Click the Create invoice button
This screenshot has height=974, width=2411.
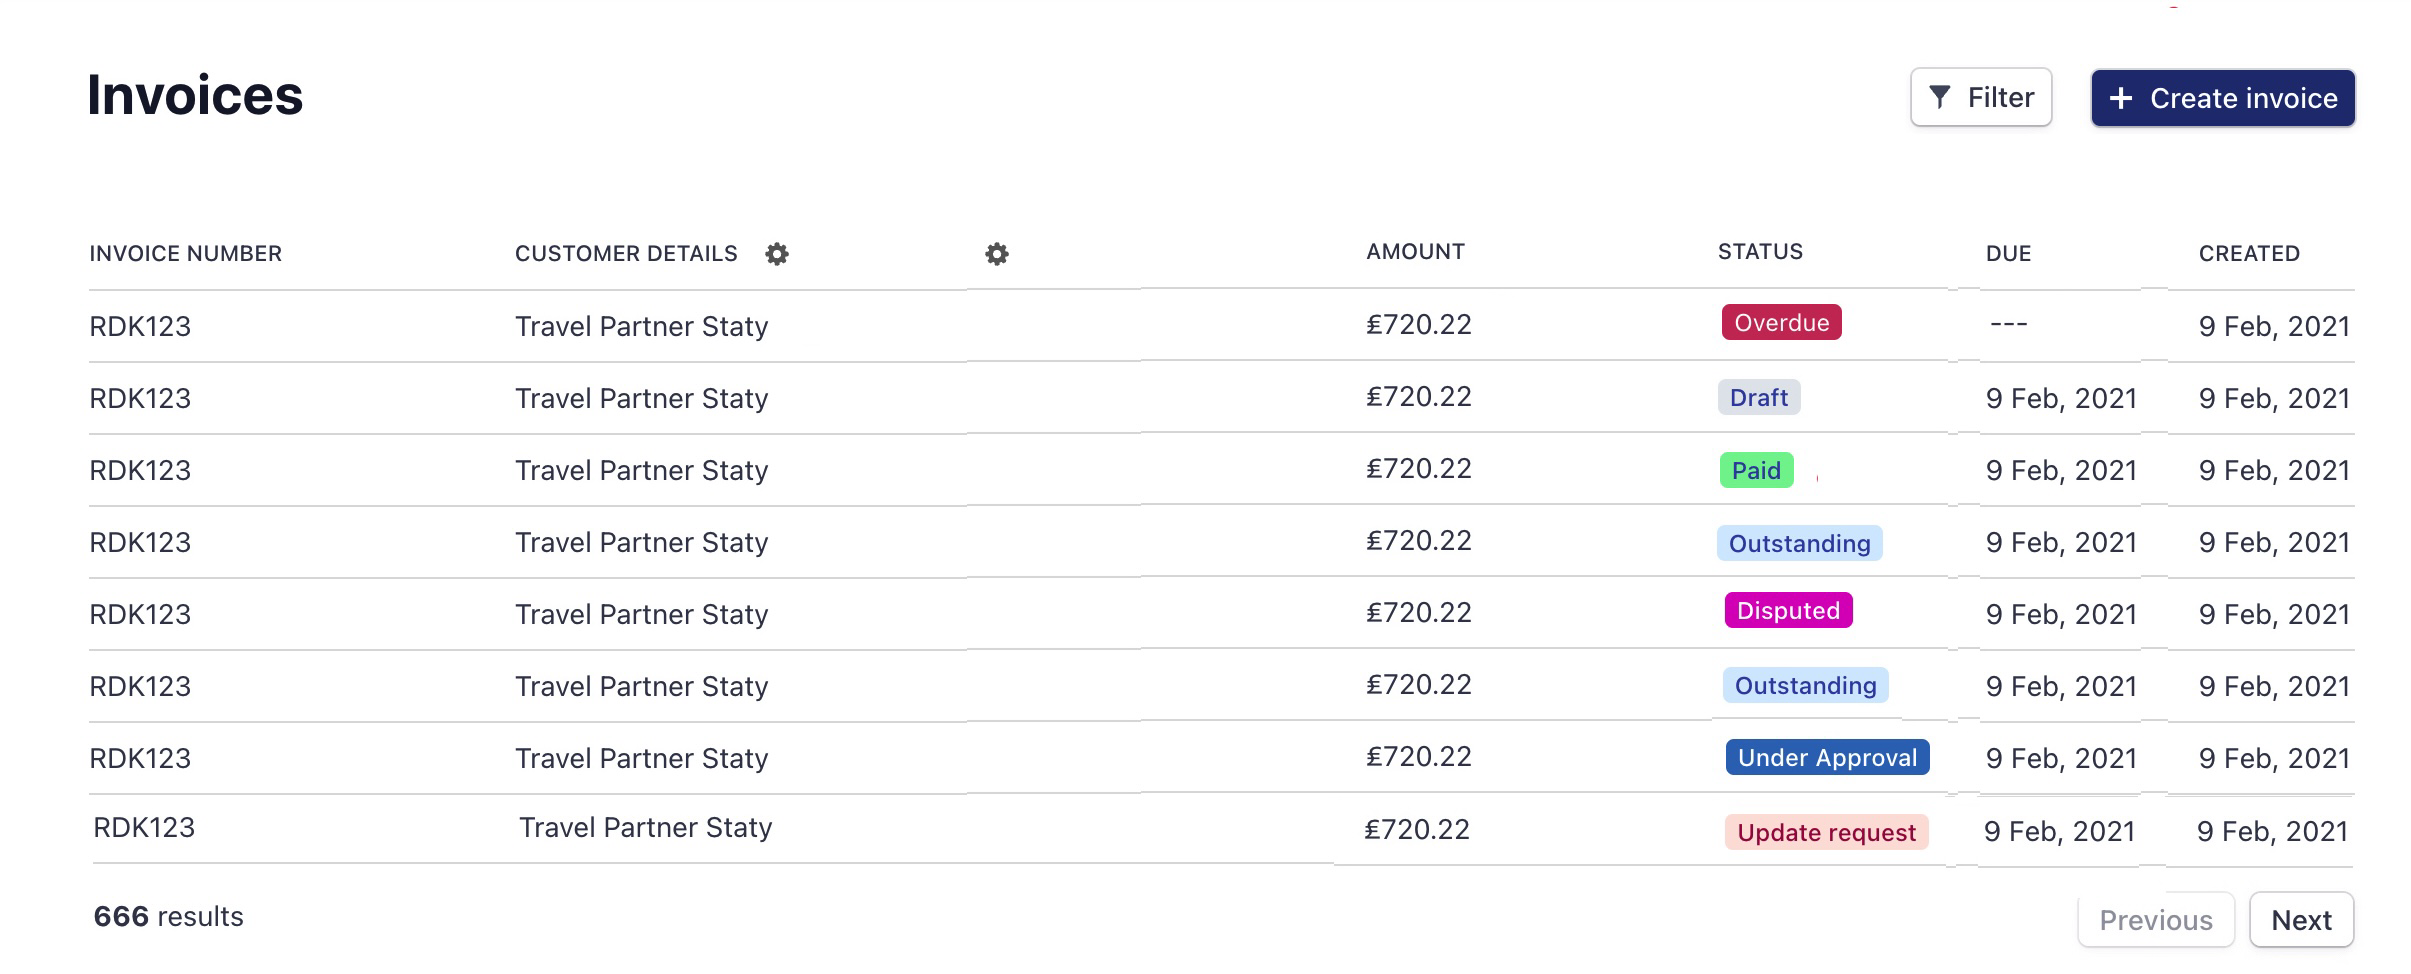coord(2223,98)
